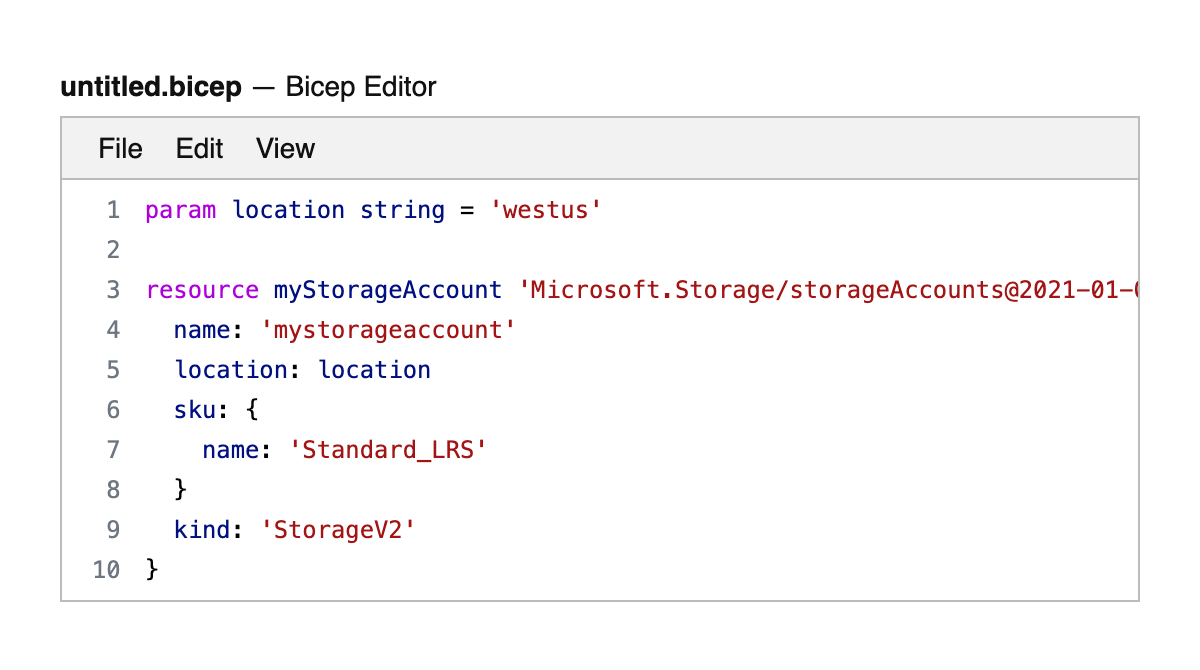Click the string type keyword on line 1
Screen dimensions: 1200x670
point(402,210)
